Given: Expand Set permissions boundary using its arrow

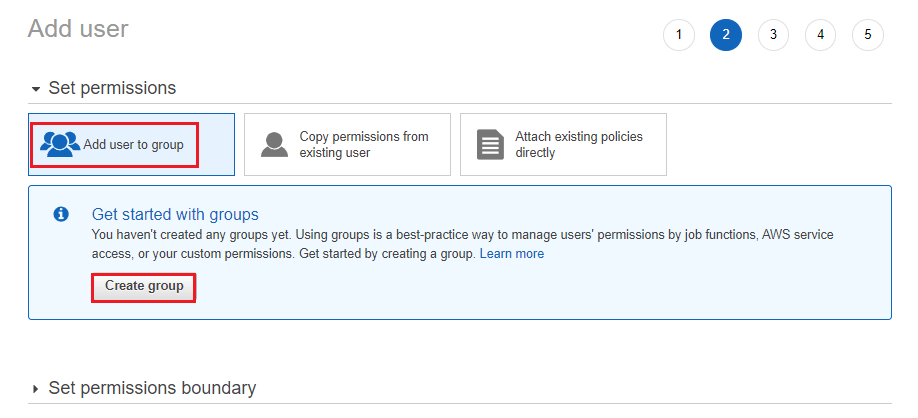Looking at the screenshot, I should click(x=36, y=389).
